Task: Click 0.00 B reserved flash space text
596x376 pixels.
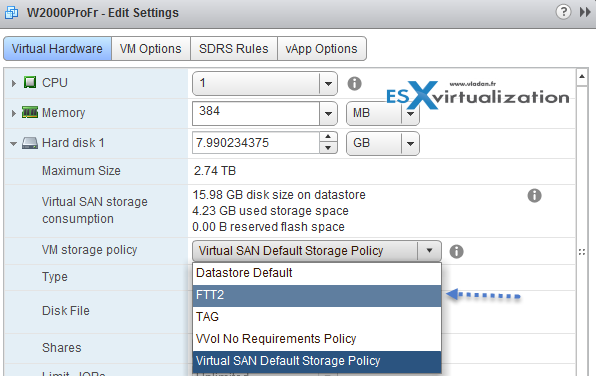Action: [268, 227]
